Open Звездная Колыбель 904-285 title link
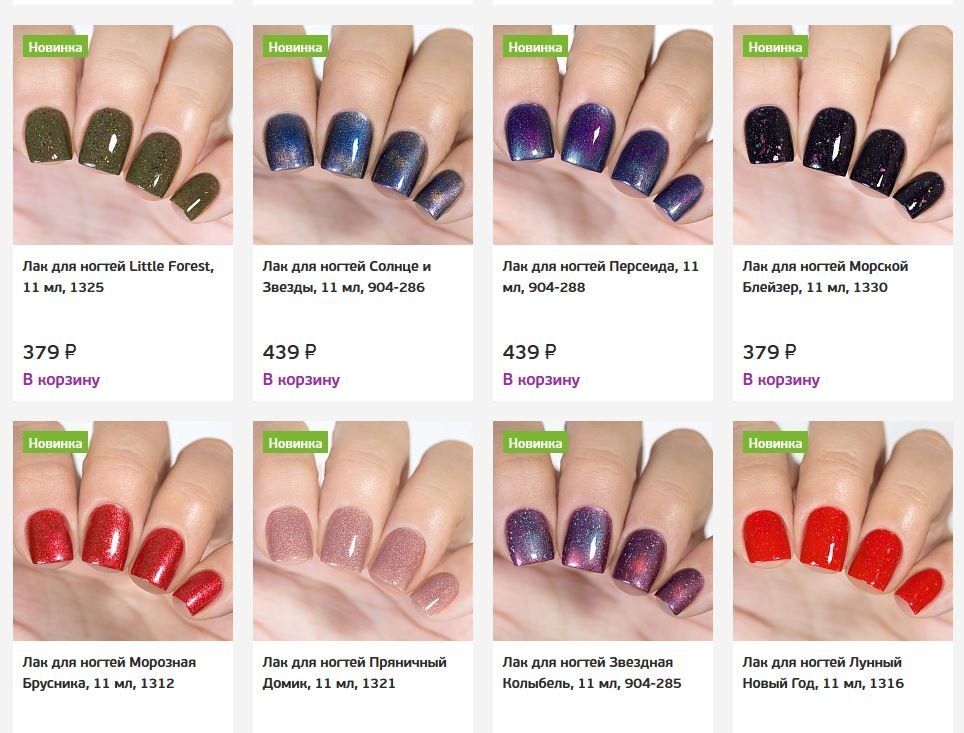This screenshot has height=733, width=964. pyautogui.click(x=592, y=673)
